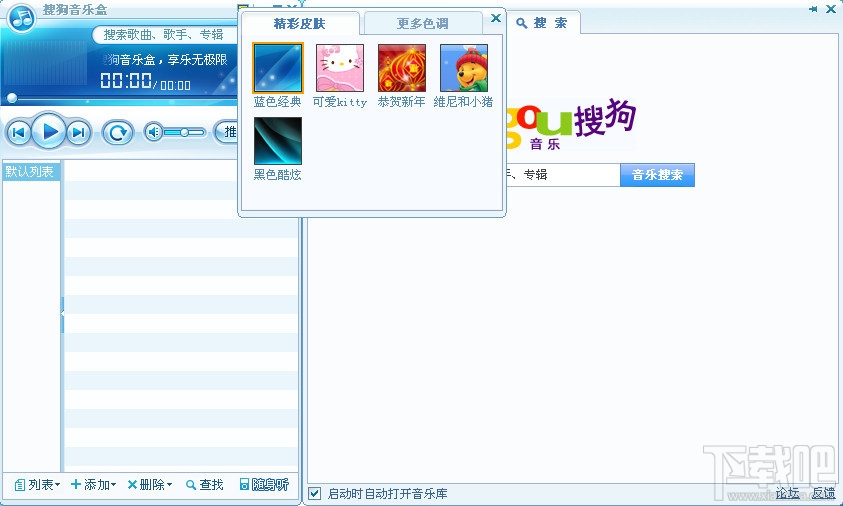Image resolution: width=843 pixels, height=506 pixels.
Task: Open the 删除 dropdown menu
Action: click(x=149, y=485)
